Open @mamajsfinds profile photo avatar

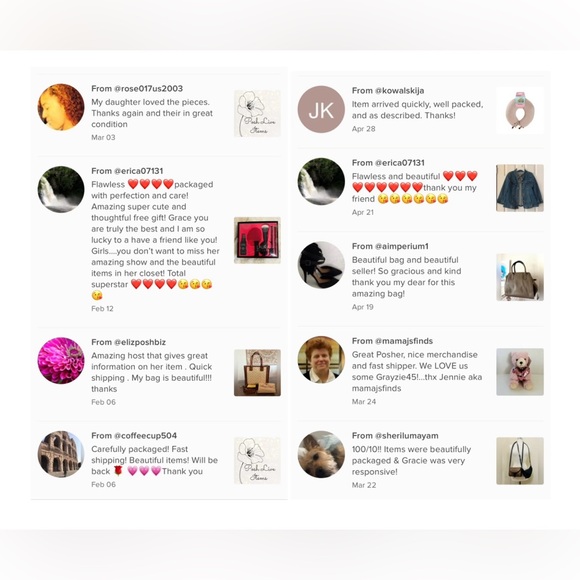point(321,360)
